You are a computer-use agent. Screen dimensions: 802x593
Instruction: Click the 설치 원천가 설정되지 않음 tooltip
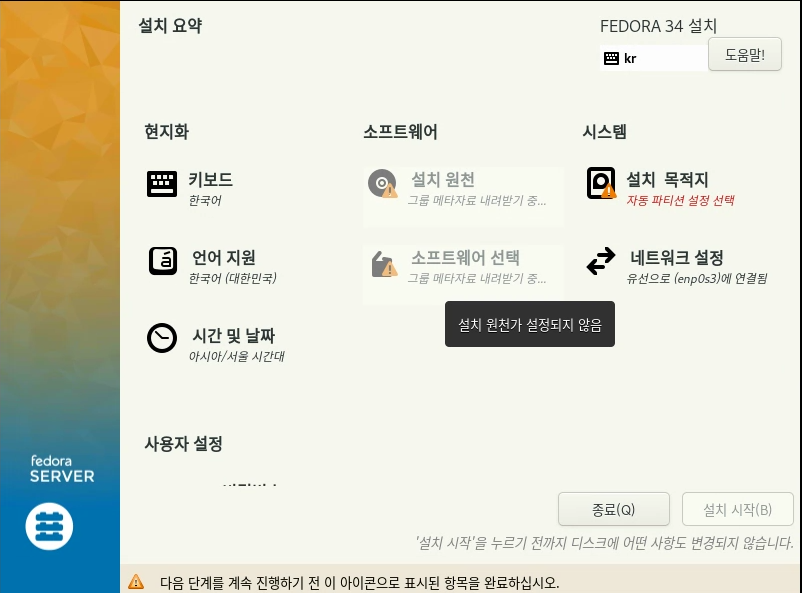click(x=530, y=324)
